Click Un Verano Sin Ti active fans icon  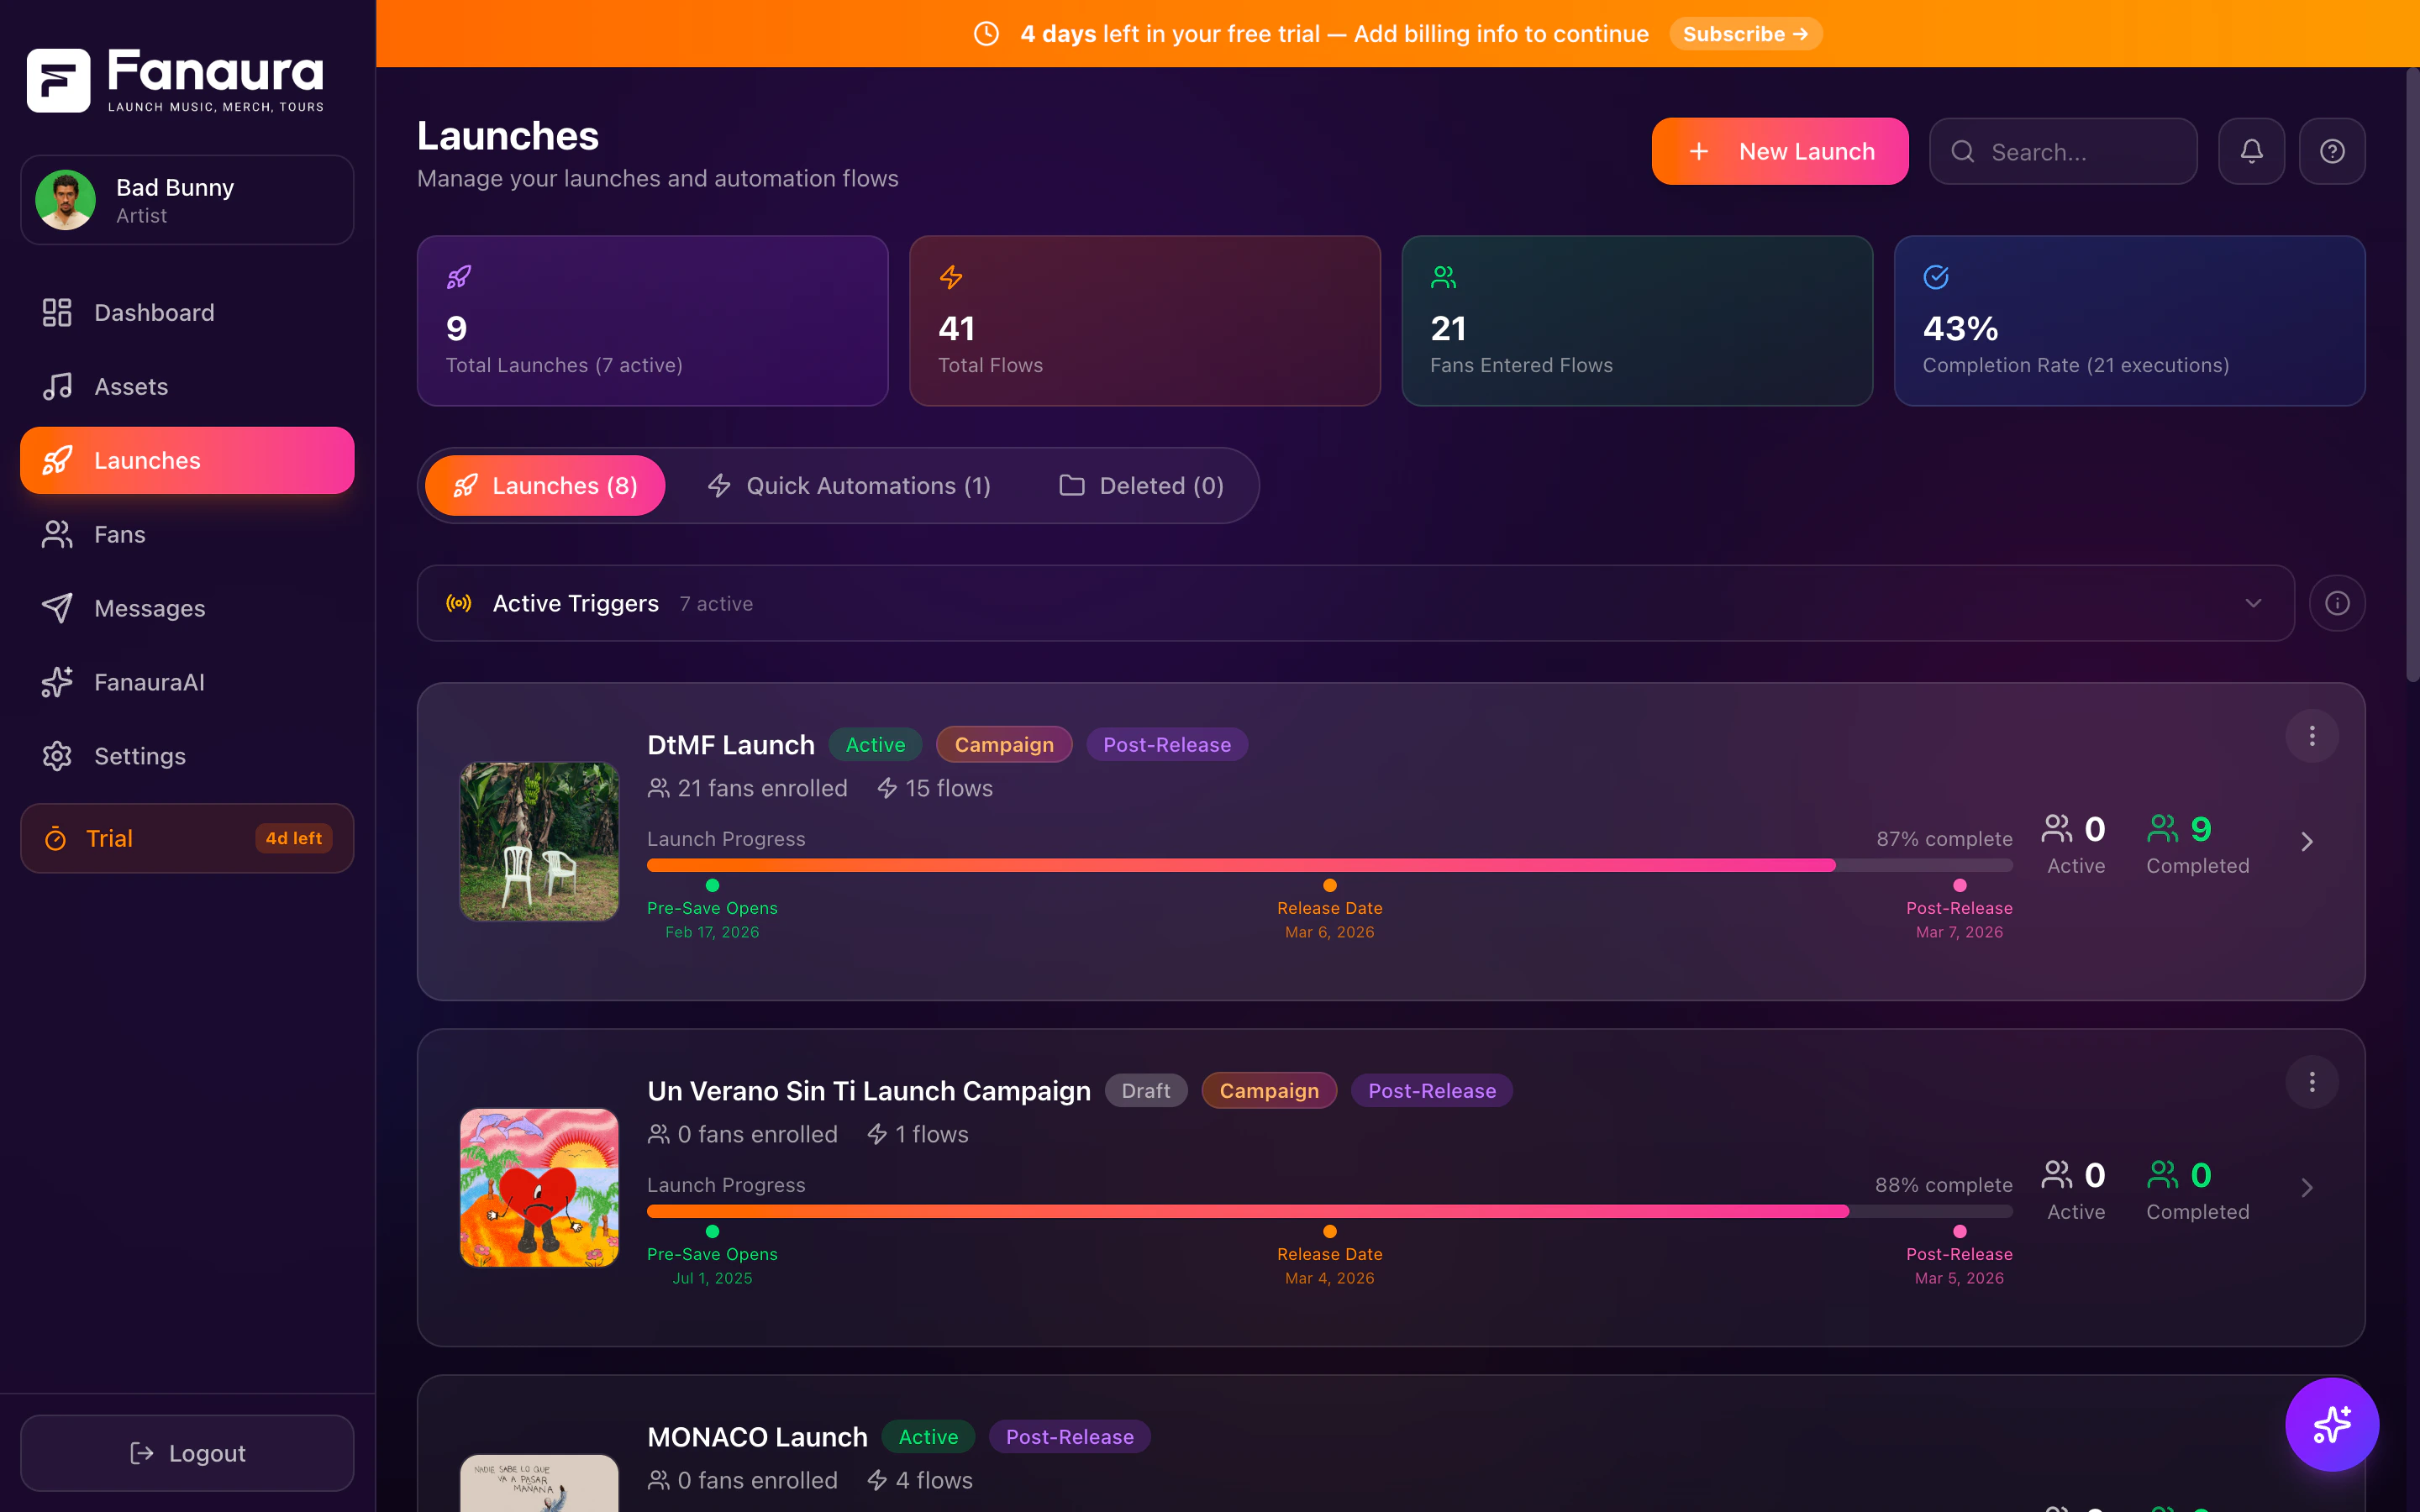(x=2056, y=1174)
